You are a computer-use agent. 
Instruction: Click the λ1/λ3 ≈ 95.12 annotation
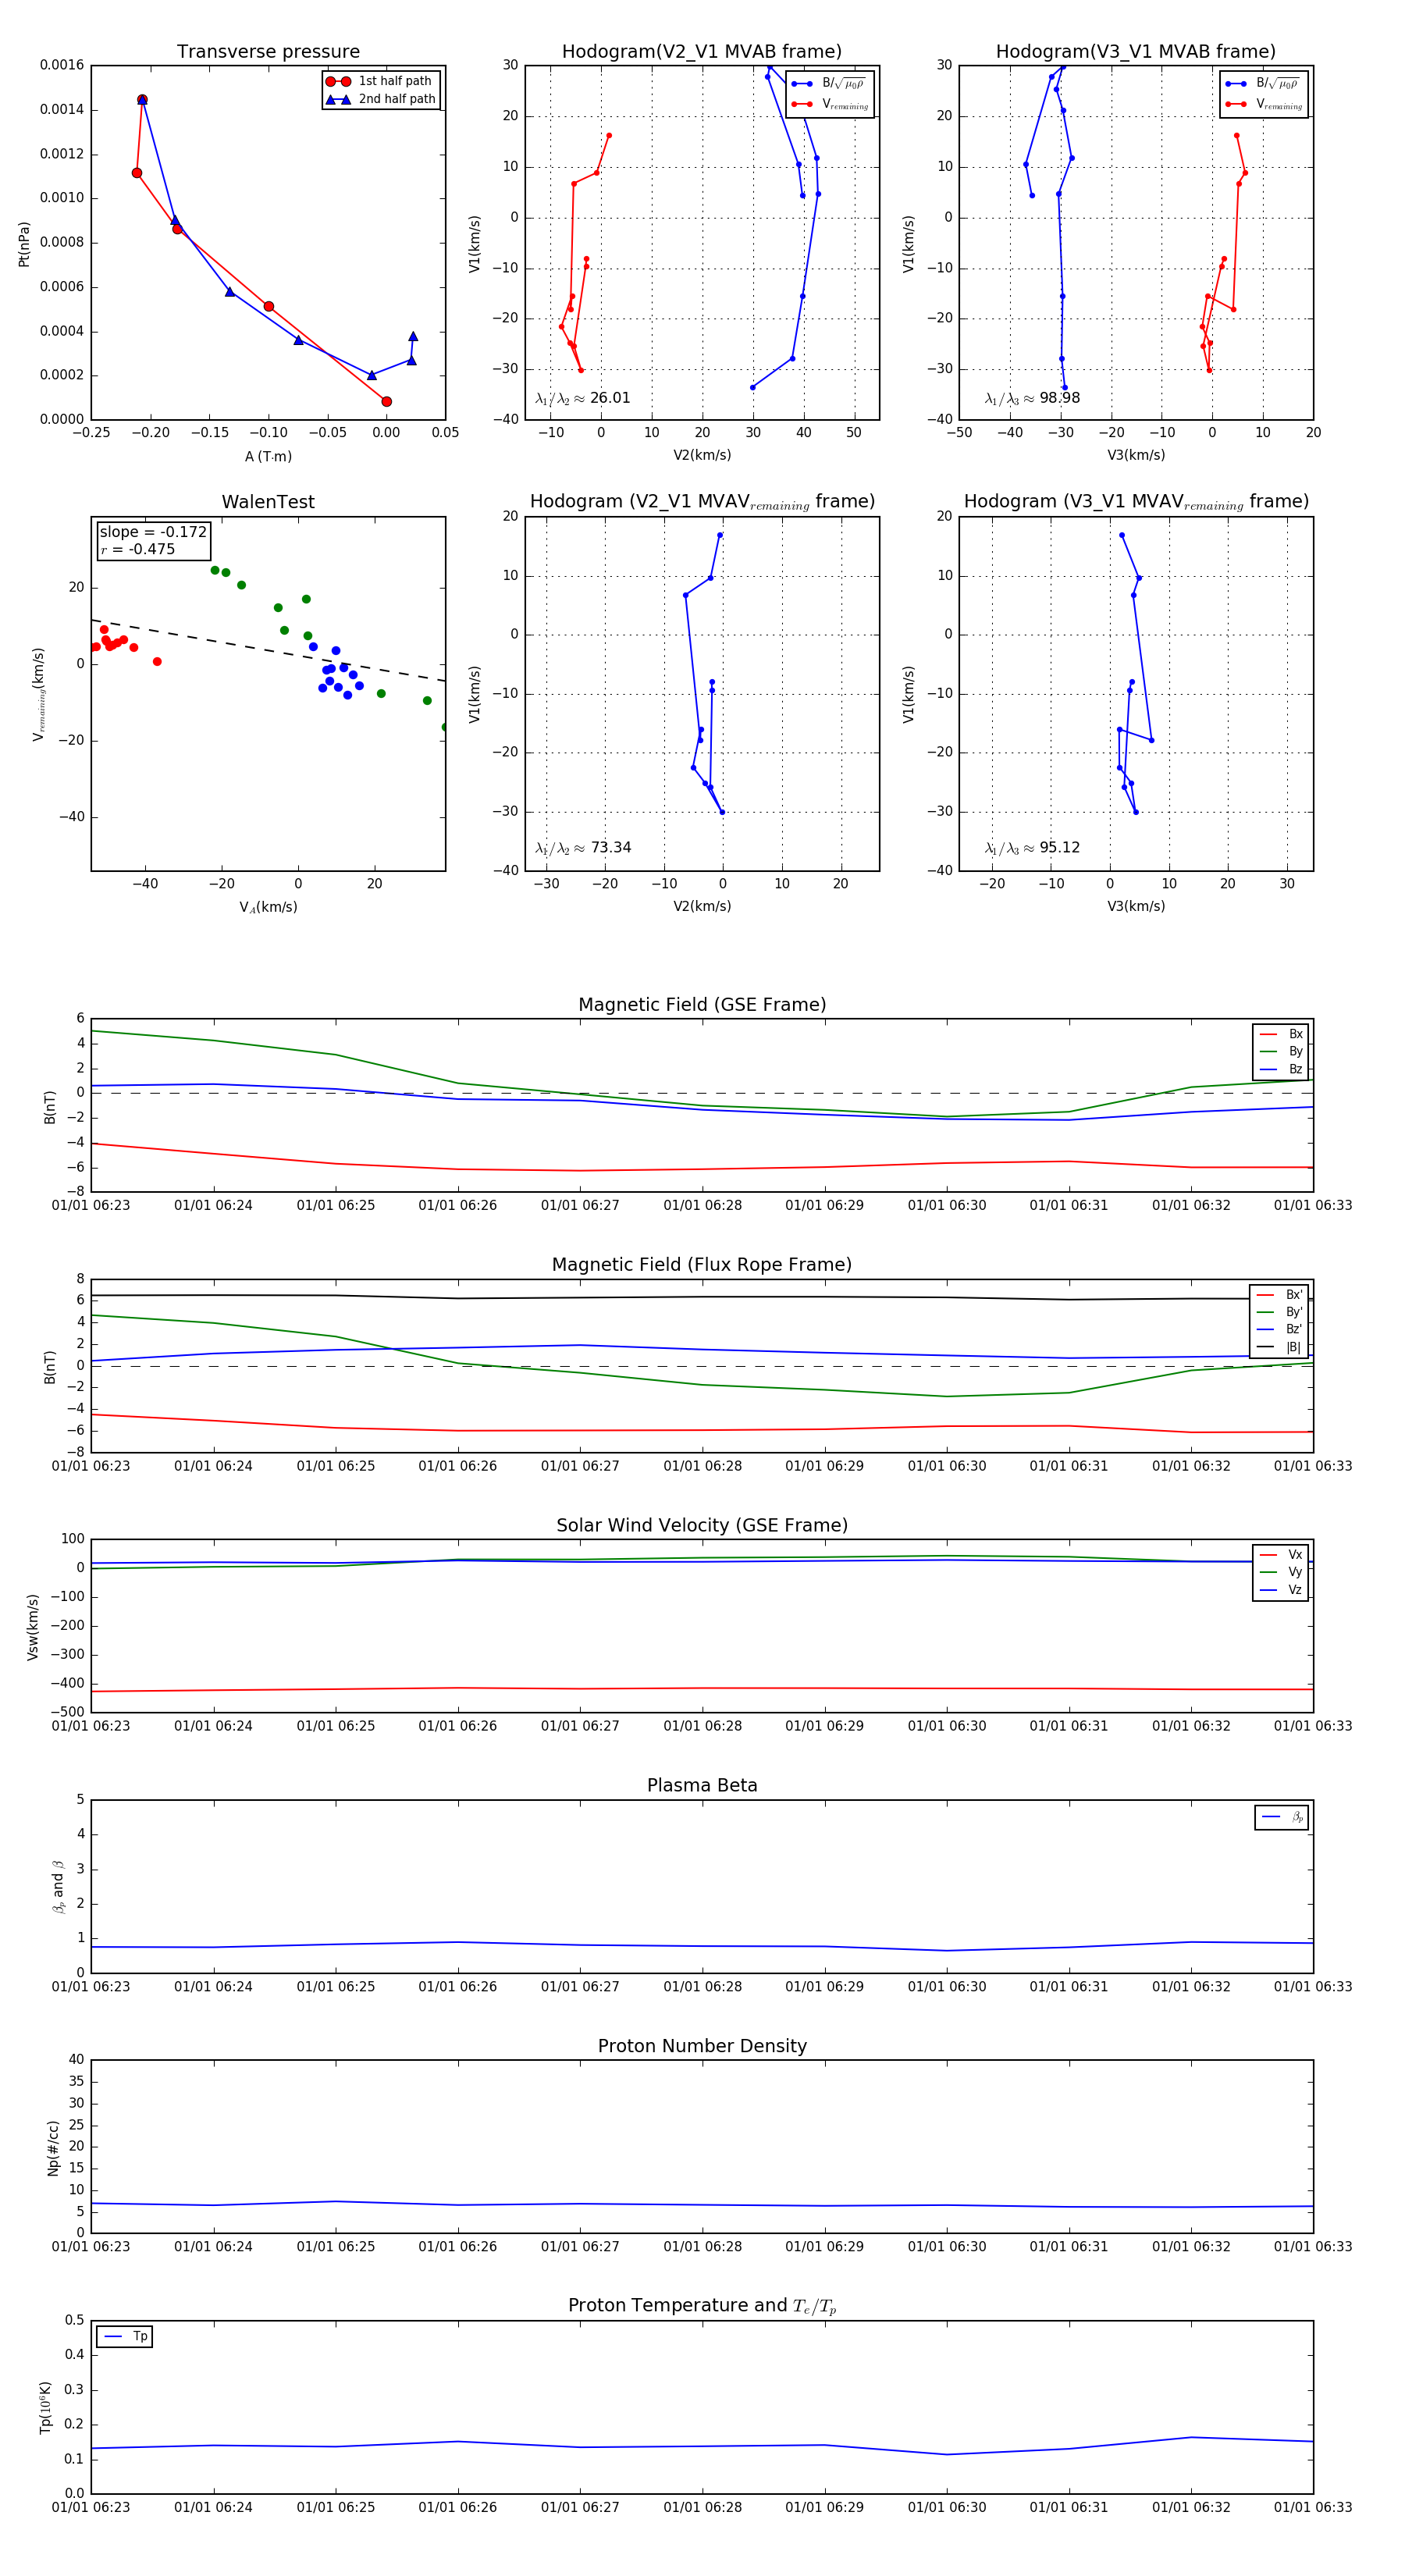pyautogui.click(x=1032, y=848)
